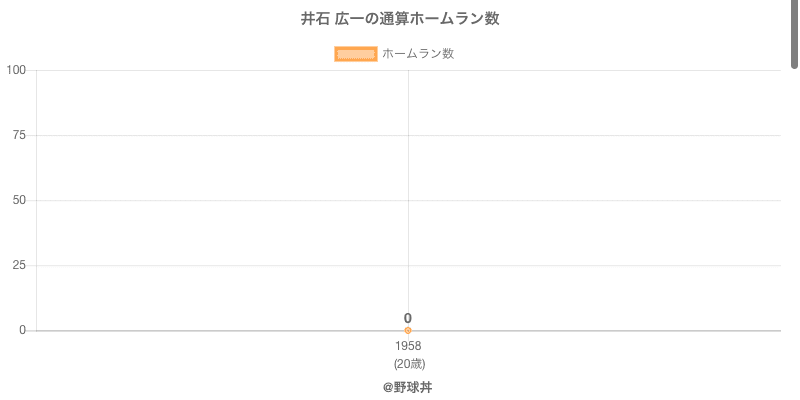This screenshot has width=800, height=400.
Task: Select the orange data point at 1958
Action: point(408,330)
